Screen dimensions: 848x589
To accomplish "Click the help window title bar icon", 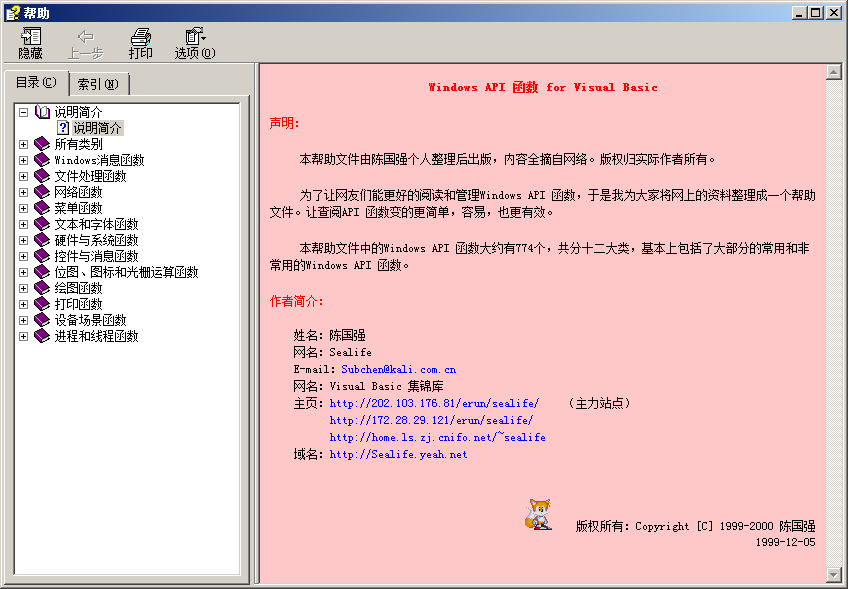I will (13, 12).
